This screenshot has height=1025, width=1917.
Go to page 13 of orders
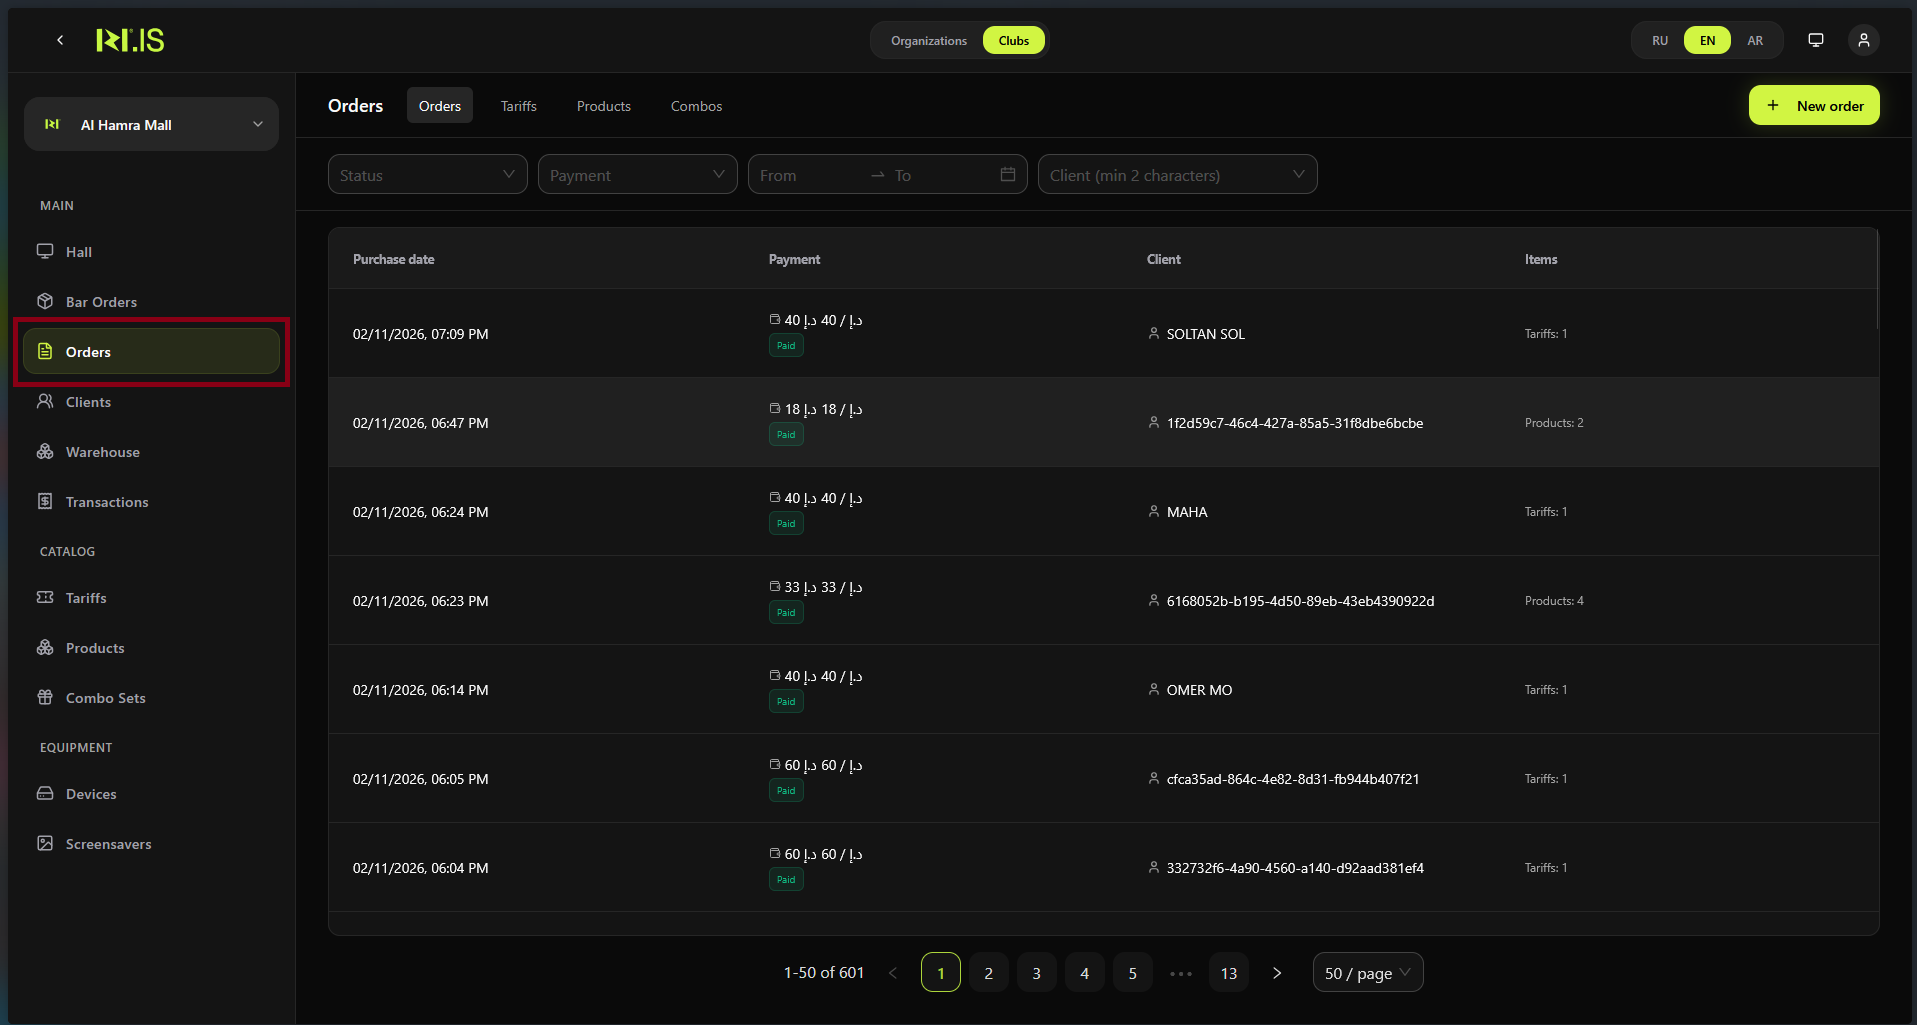[x=1228, y=972]
